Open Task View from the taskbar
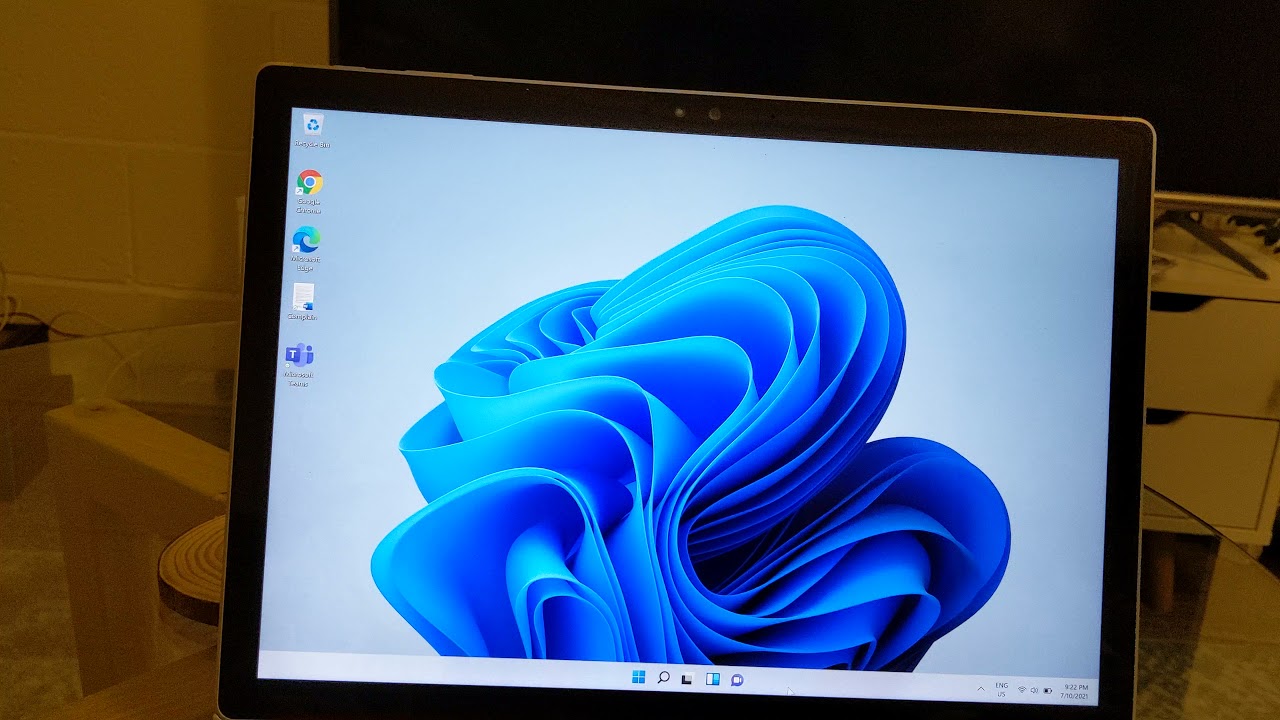 [x=687, y=679]
